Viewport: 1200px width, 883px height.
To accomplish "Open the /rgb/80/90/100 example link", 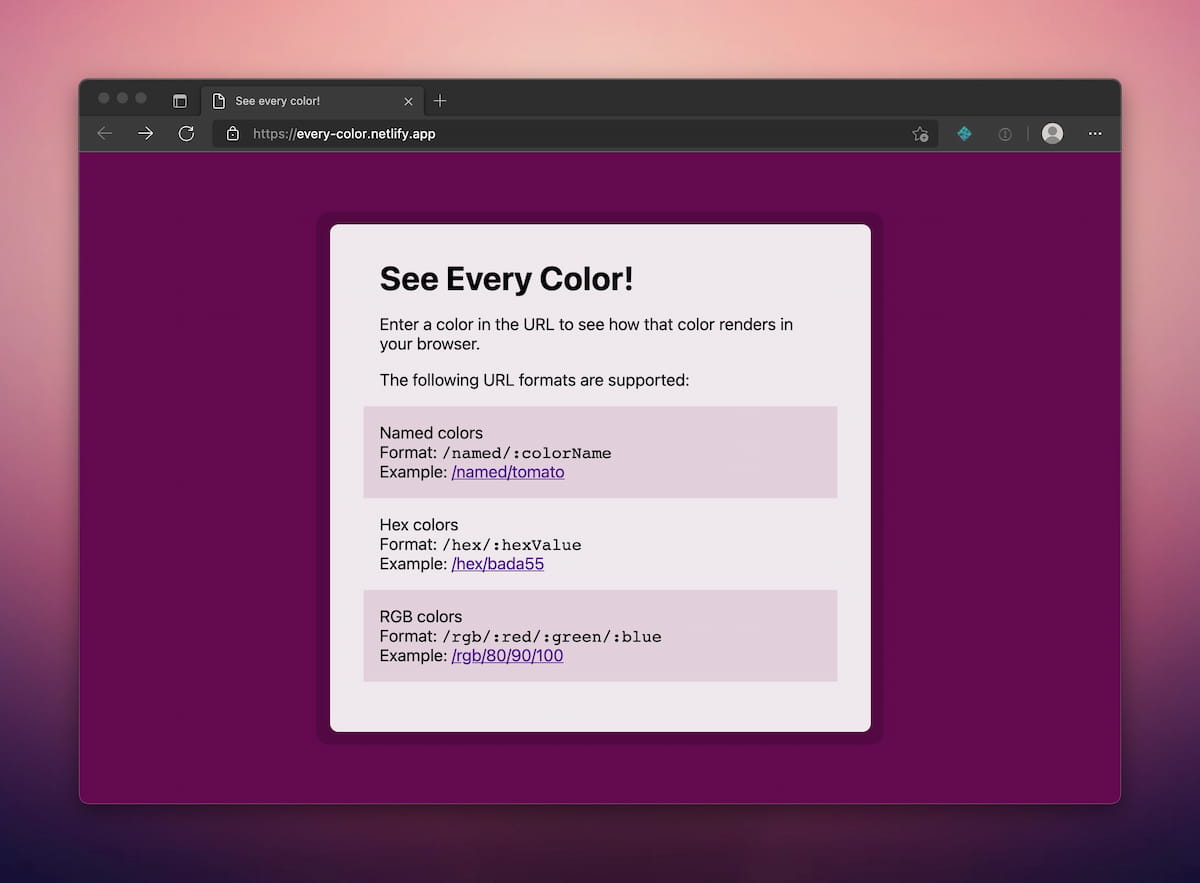I will pyautogui.click(x=507, y=655).
